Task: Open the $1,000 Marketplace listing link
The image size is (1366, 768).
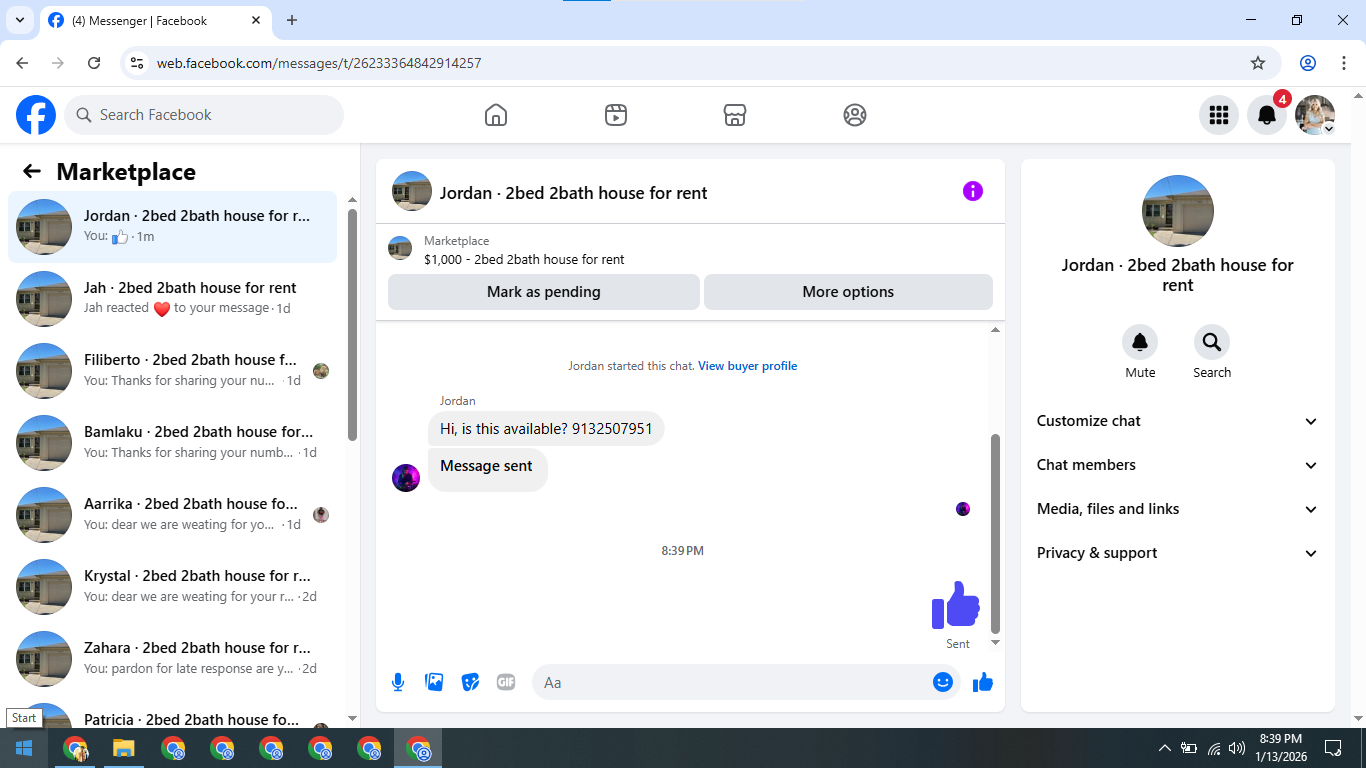Action: [524, 259]
